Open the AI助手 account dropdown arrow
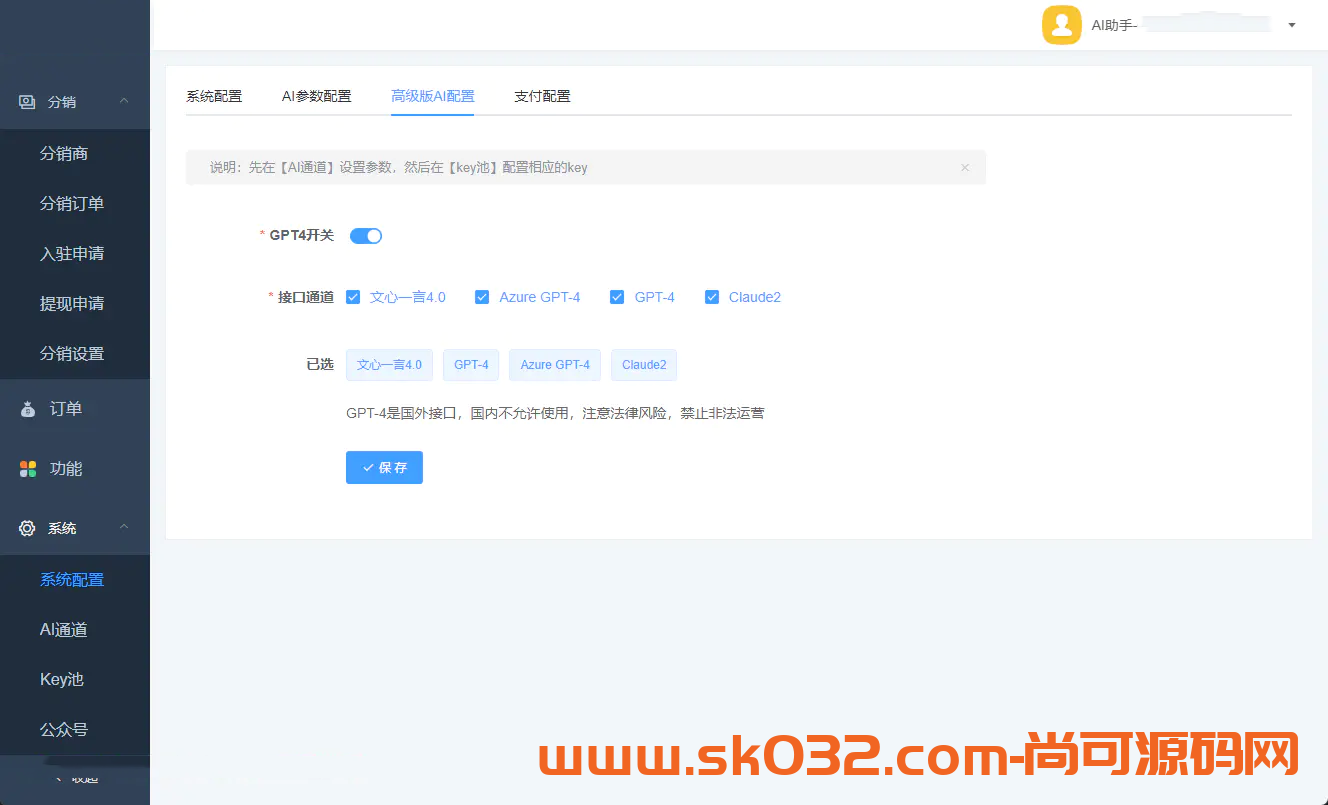Screen dimensions: 1328x805 coord(1292,25)
